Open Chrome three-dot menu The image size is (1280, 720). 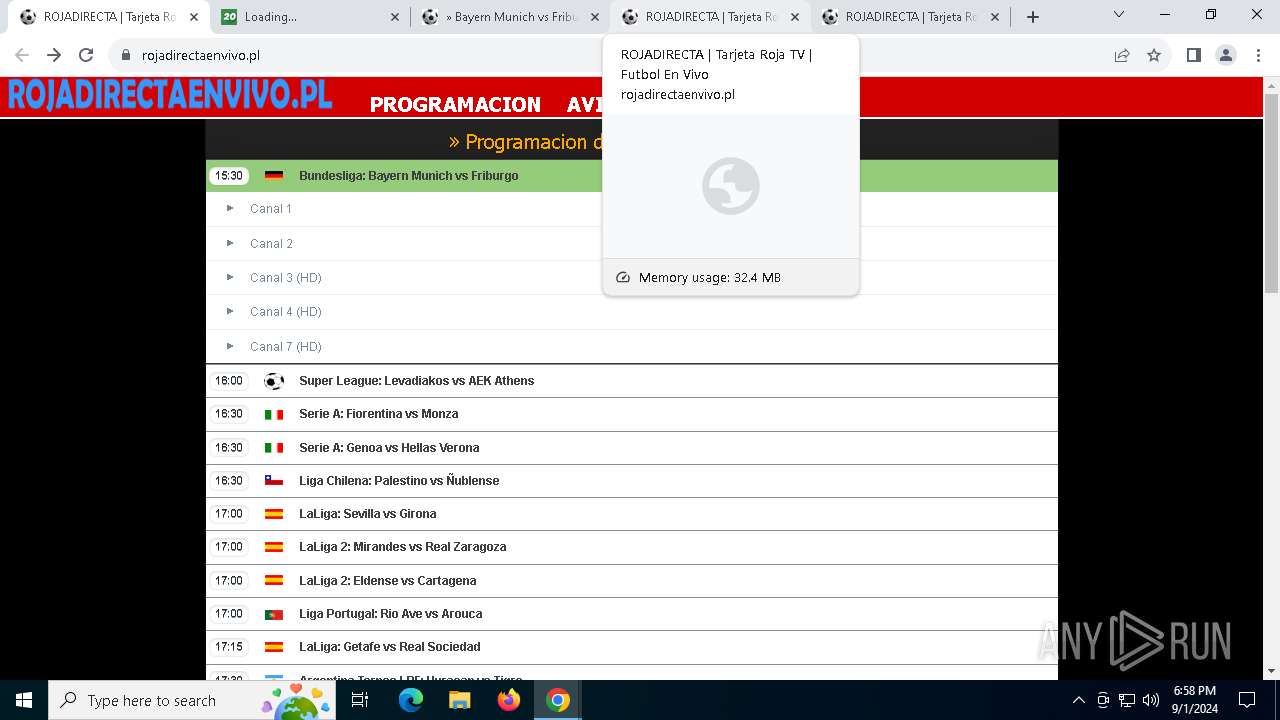(1258, 55)
